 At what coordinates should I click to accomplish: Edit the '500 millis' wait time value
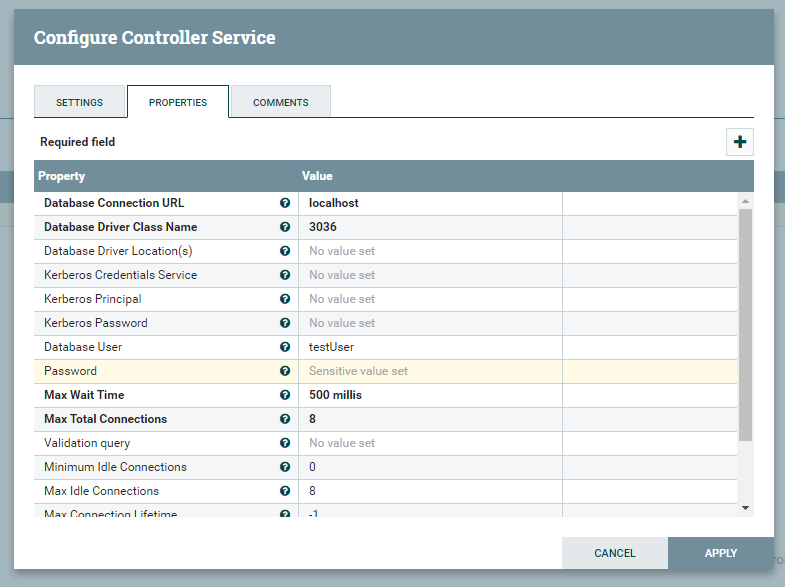point(430,395)
